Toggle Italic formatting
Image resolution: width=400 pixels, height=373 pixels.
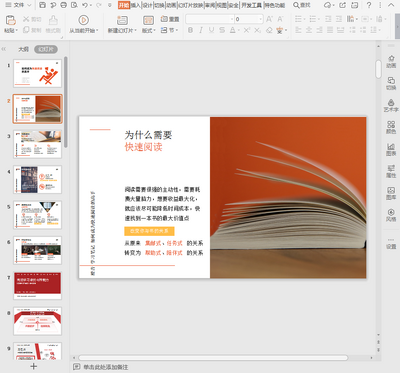click(201, 30)
